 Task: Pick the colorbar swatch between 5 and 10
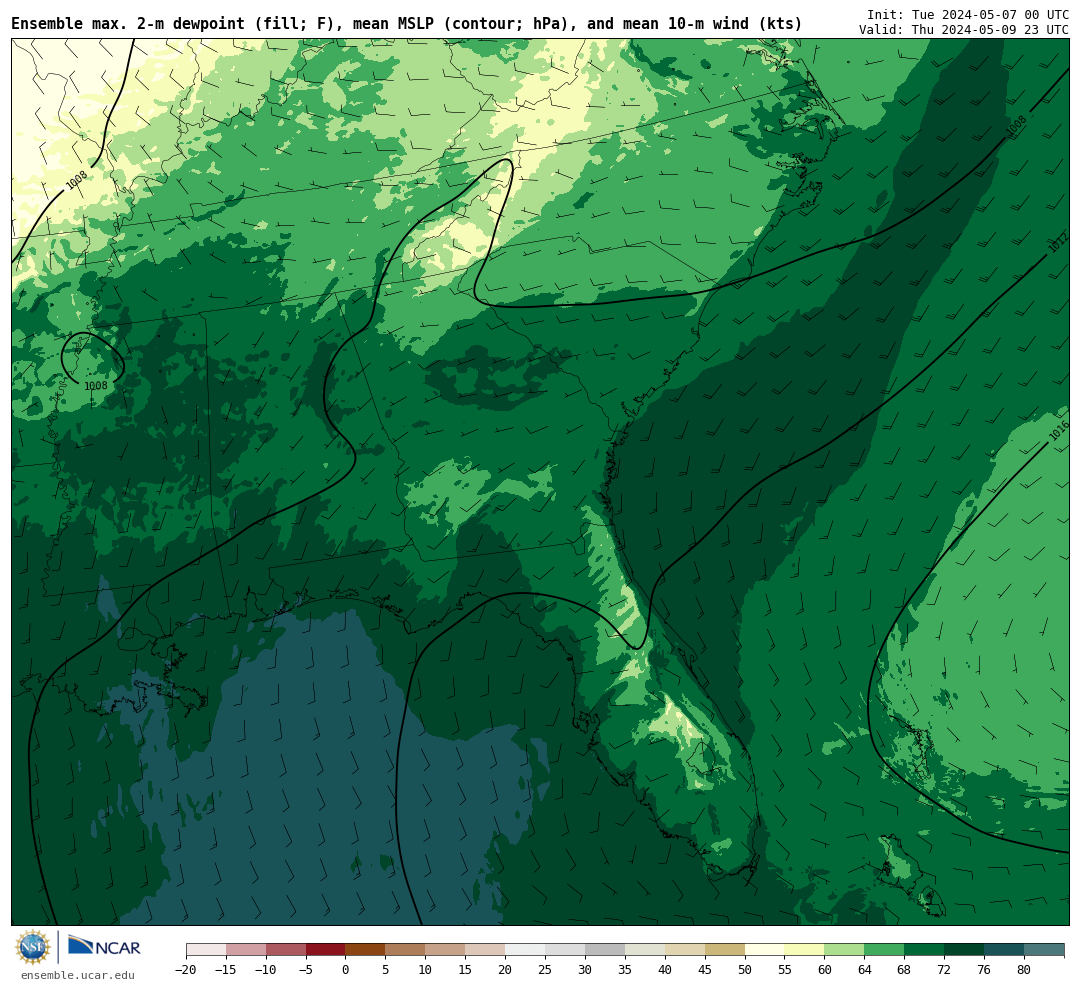click(405, 950)
